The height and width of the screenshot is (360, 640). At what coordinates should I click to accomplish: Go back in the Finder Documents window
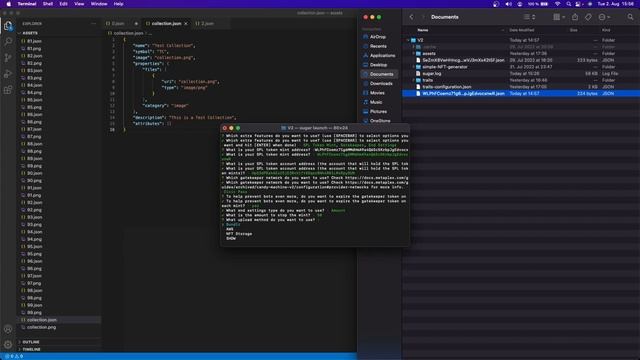tap(411, 17)
